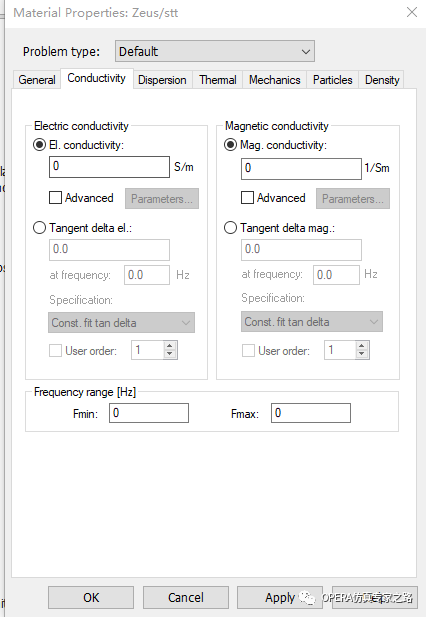Screen dimensions: 426x617
Task: Click the Cancel button
Action: click(x=186, y=598)
